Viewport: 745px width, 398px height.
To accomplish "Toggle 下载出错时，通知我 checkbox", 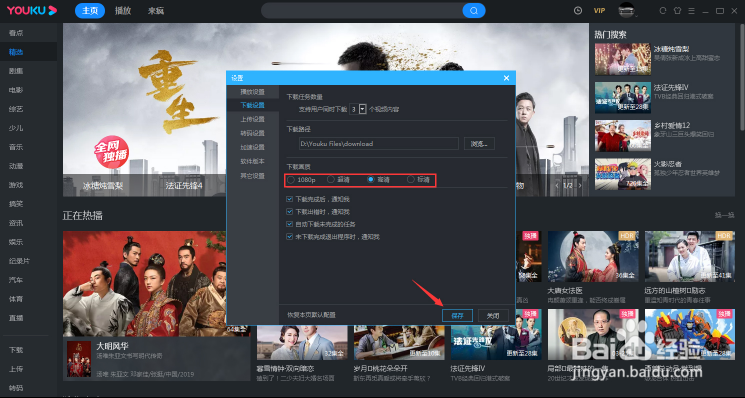I will point(289,211).
